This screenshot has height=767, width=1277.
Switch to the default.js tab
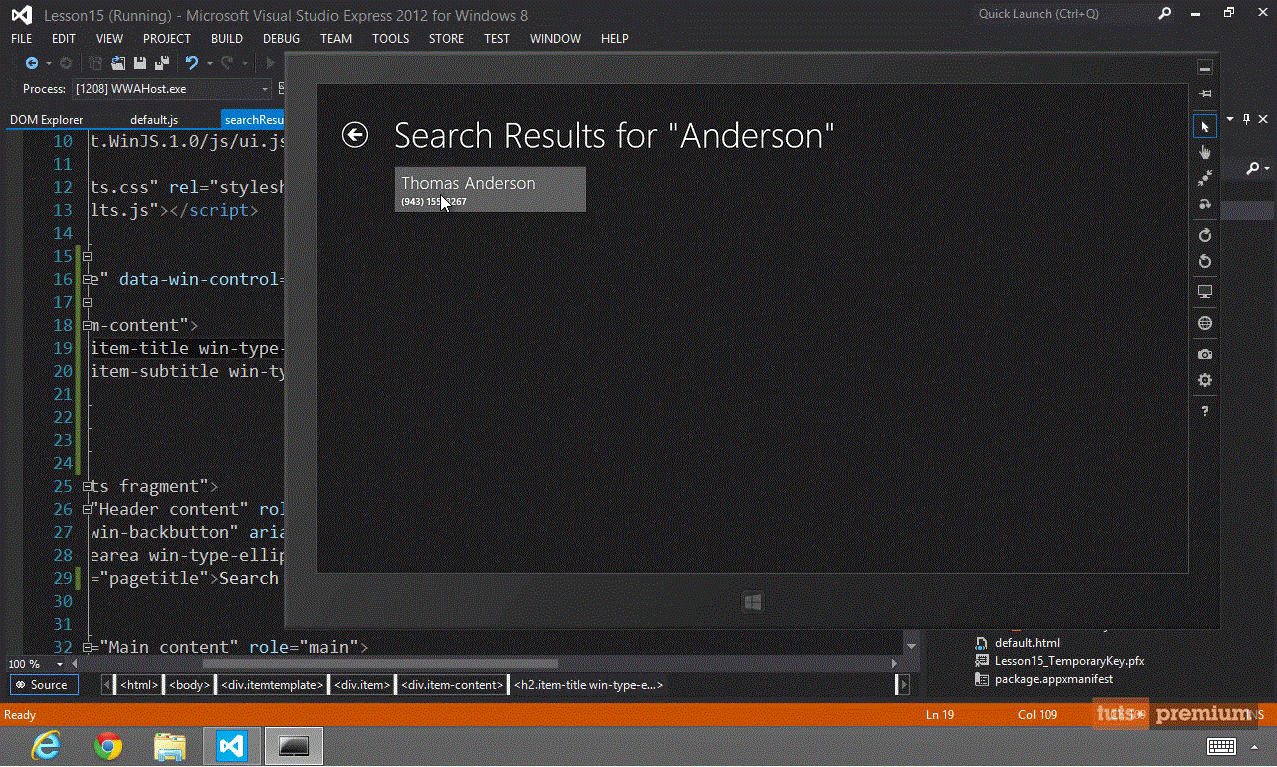click(x=154, y=120)
